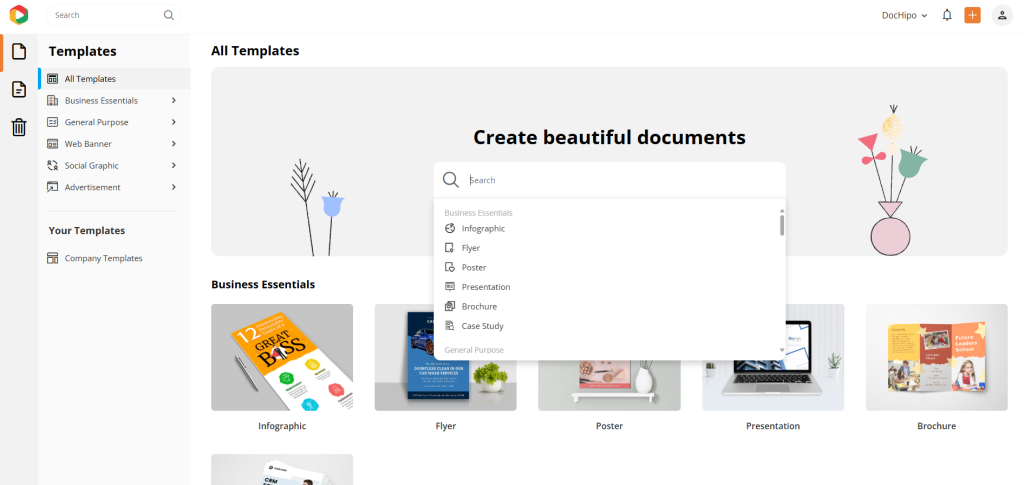Click the Presentation icon in dropdown list
The height and width of the screenshot is (485, 1024).
coord(449,287)
